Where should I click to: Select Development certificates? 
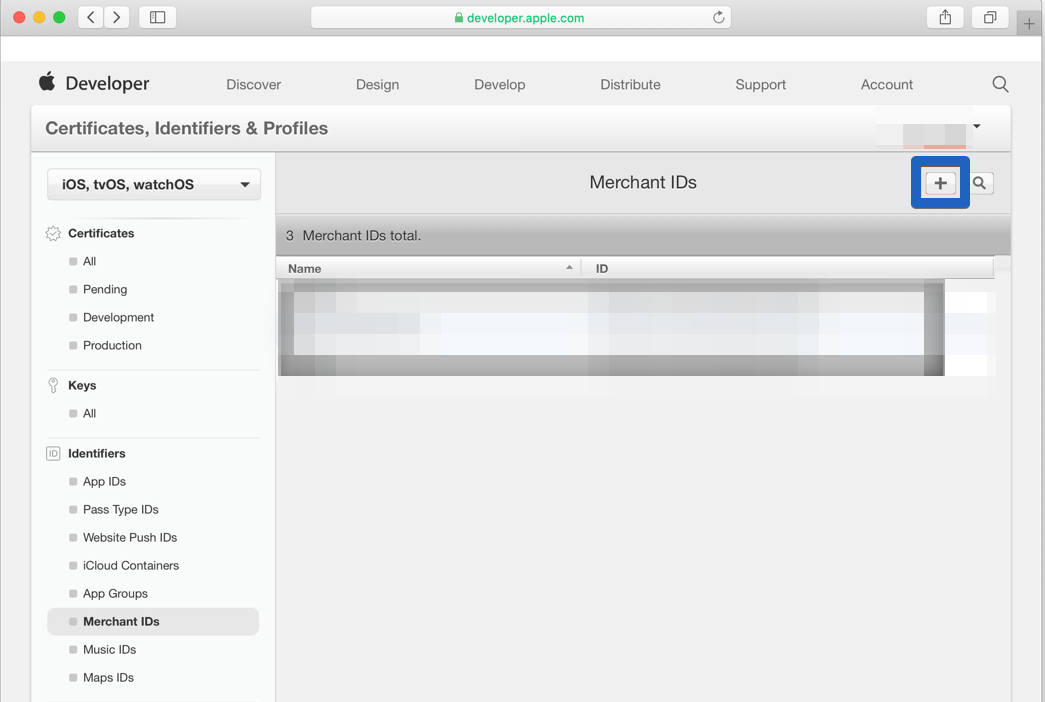pos(118,317)
